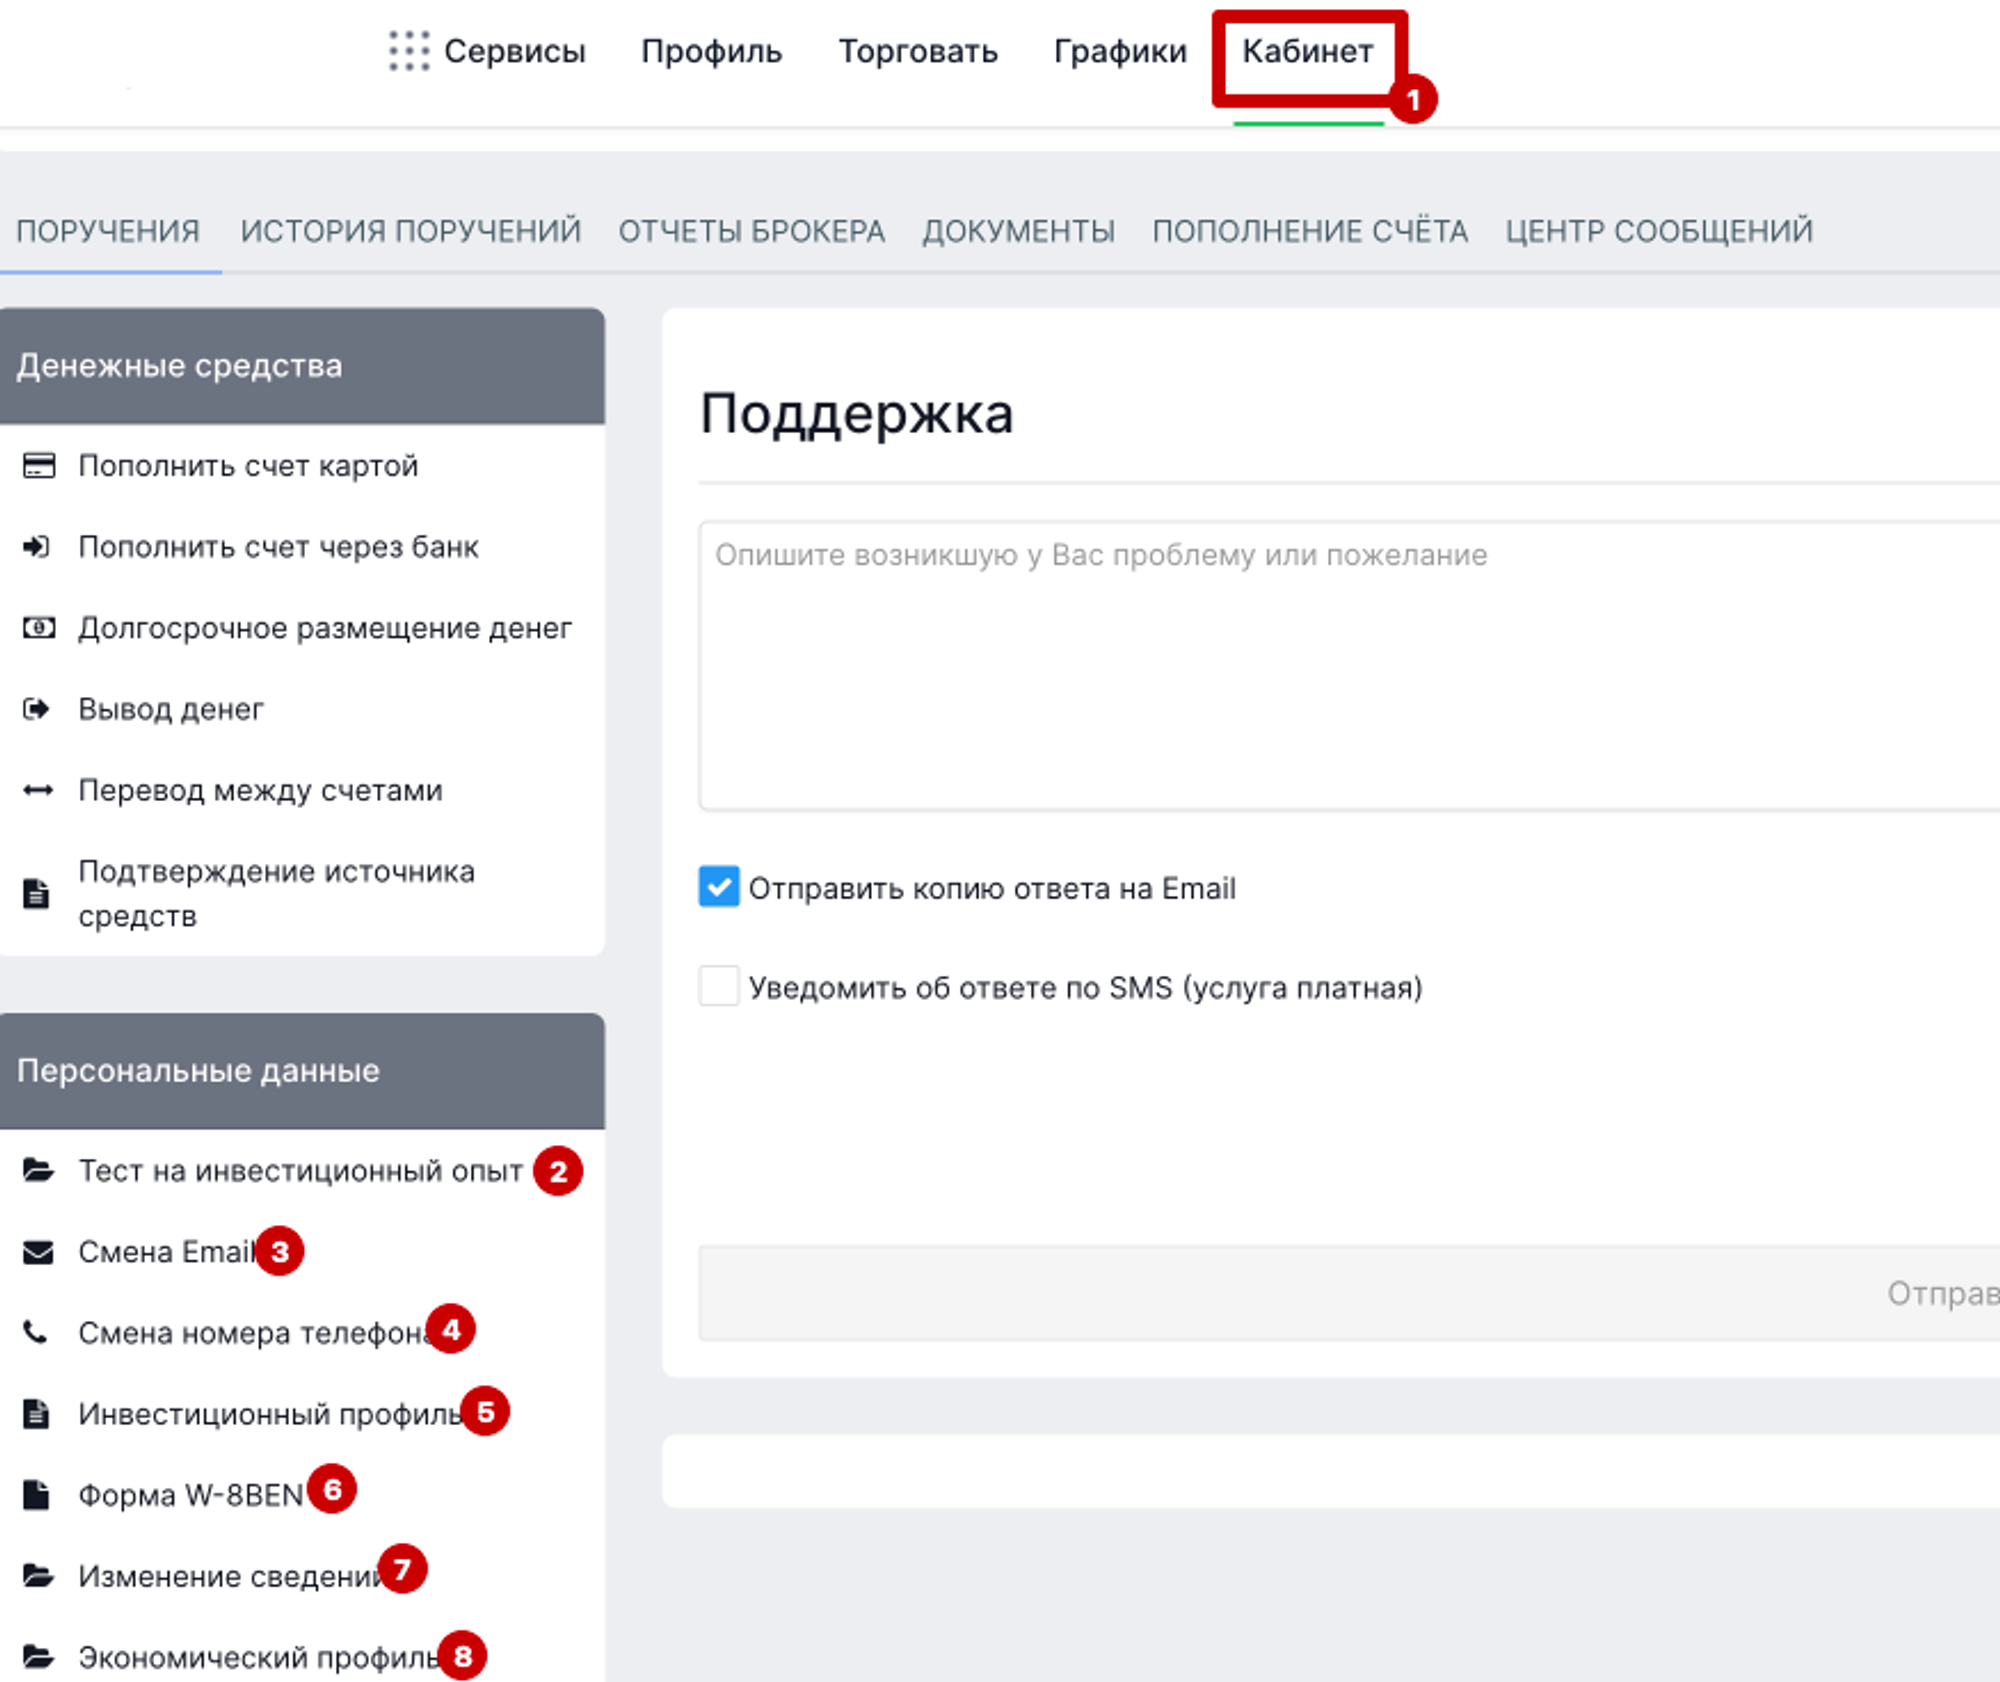Click the Отправить submit button
The image size is (2000, 1682).
click(1349, 1292)
